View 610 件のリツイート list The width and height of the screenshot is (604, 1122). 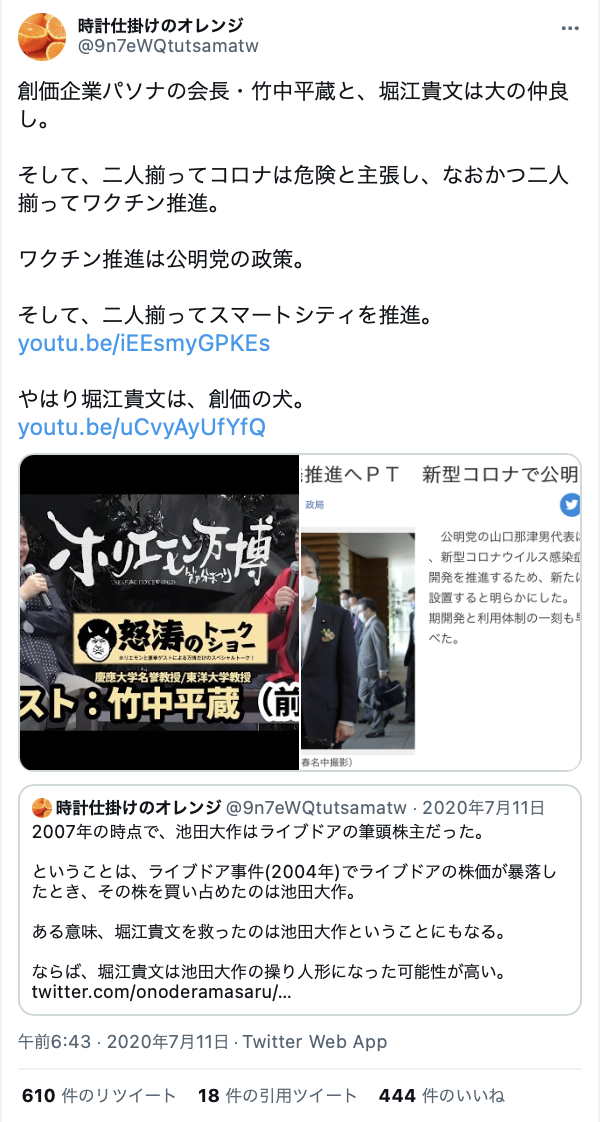99,1096
